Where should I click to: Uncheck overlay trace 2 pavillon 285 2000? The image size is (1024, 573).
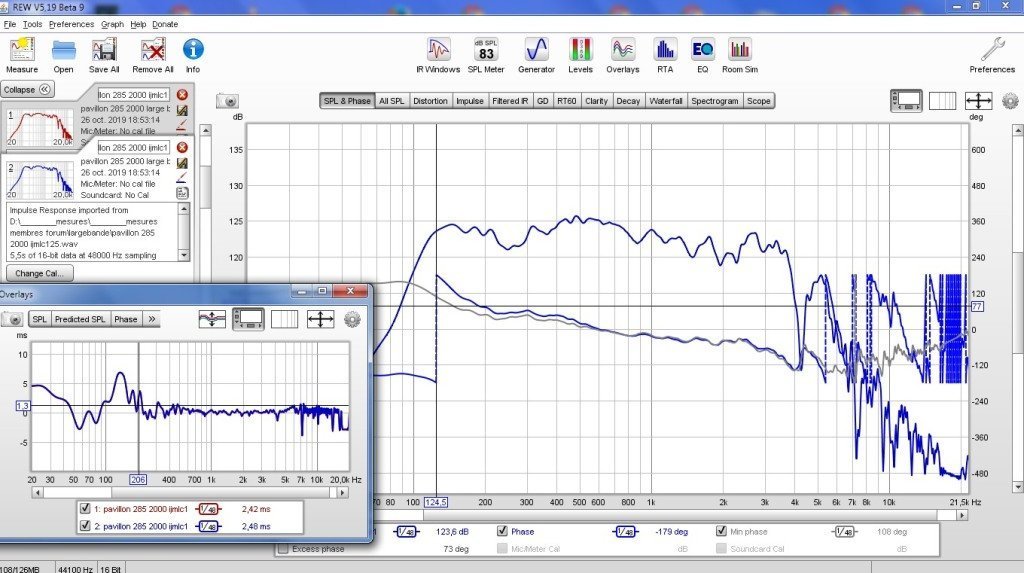point(85,525)
